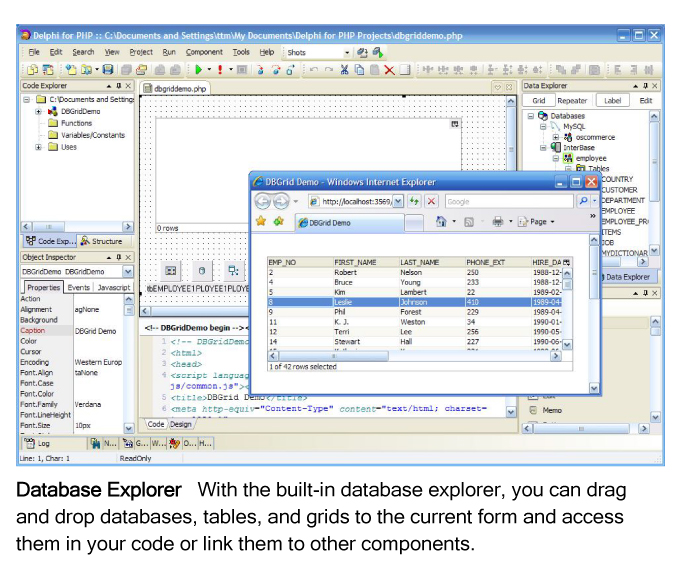Click the Step Into debug icon
This screenshot has width=683, height=568.
click(x=260, y=70)
